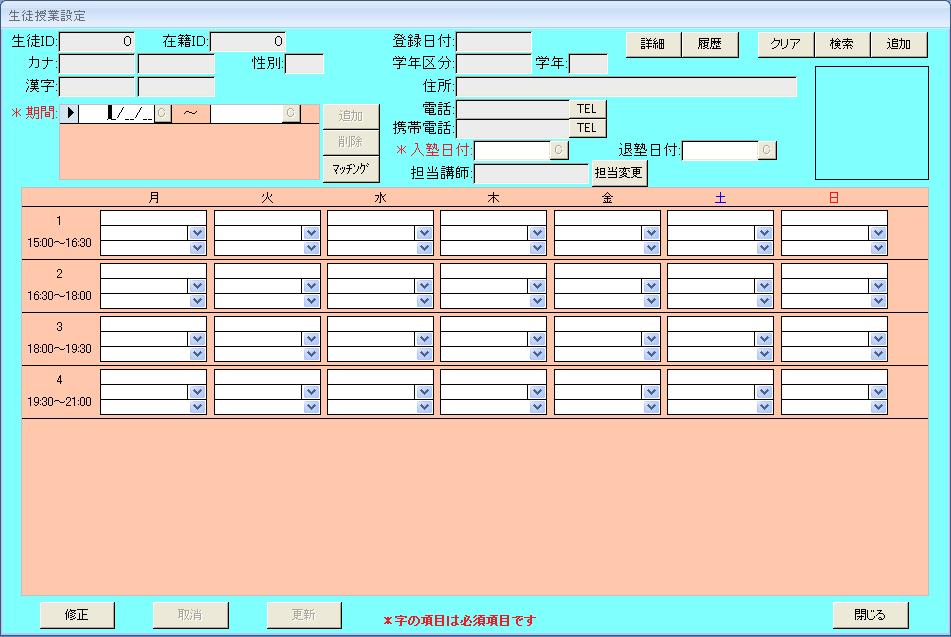Click the C button next to 入塾日付
The image size is (951, 637).
[559, 150]
